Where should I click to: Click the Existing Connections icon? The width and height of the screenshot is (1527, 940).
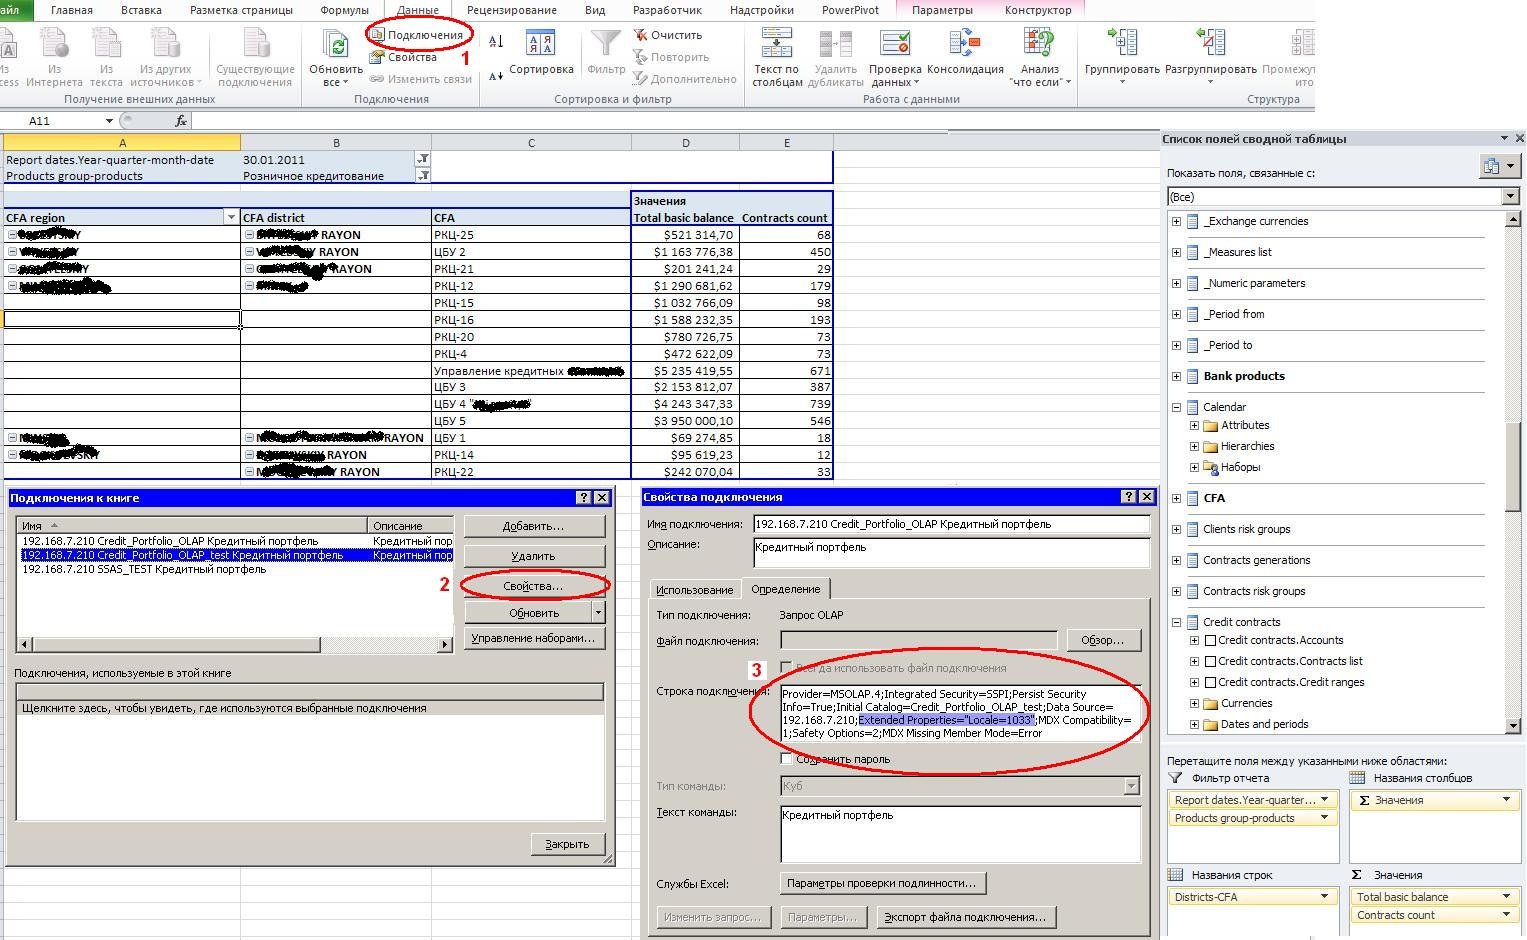pos(255,44)
